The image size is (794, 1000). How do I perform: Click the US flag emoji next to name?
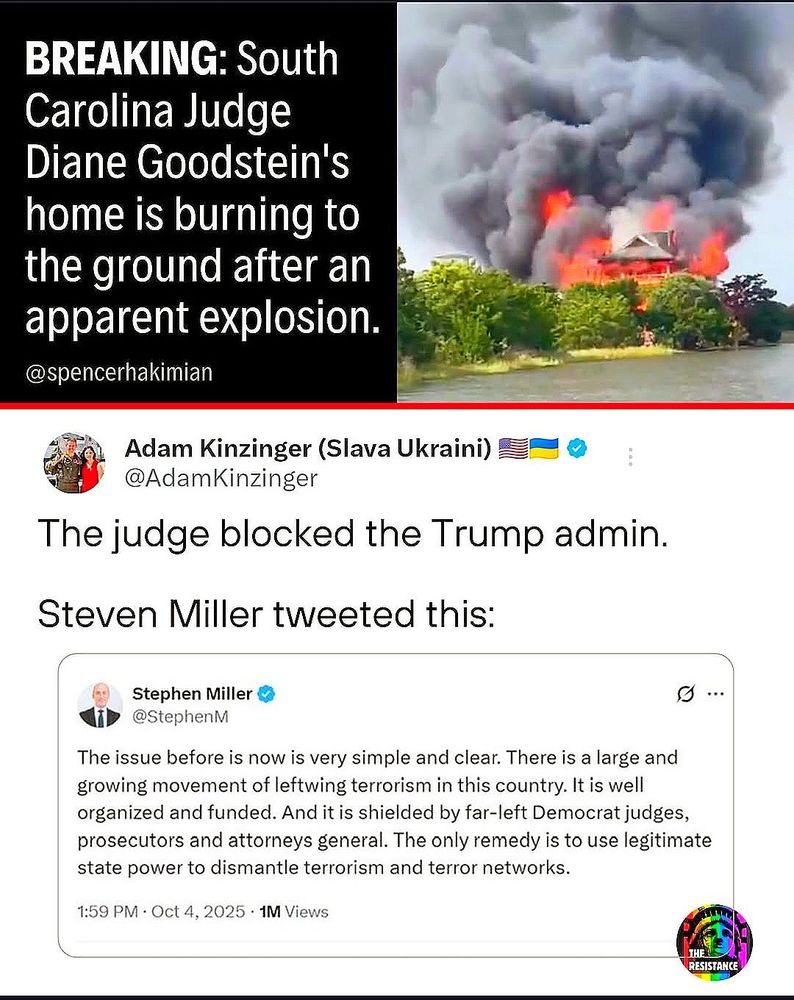[x=513, y=449]
